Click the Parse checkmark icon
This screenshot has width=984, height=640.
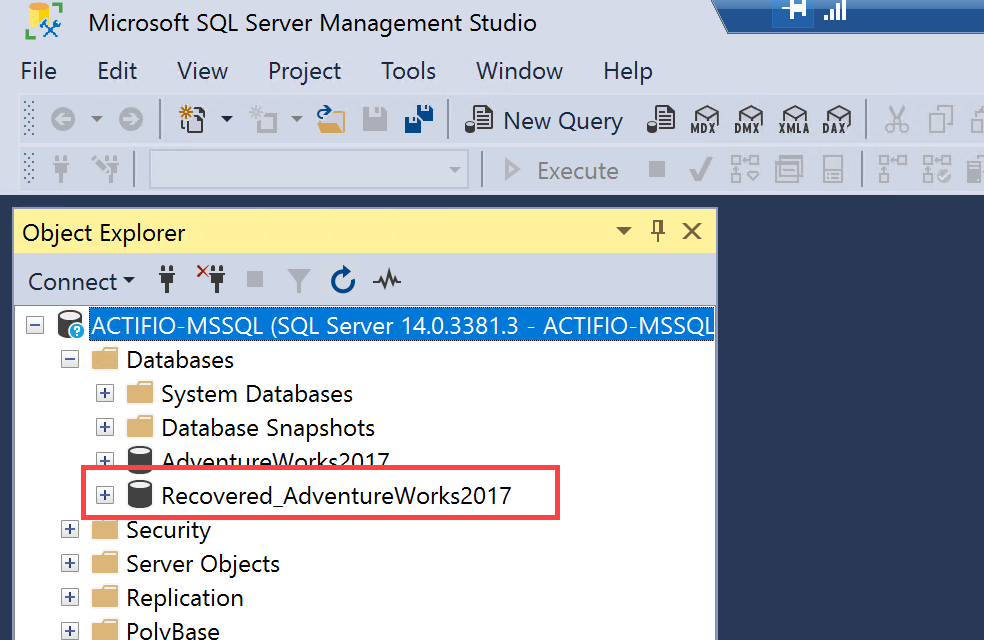click(x=700, y=169)
